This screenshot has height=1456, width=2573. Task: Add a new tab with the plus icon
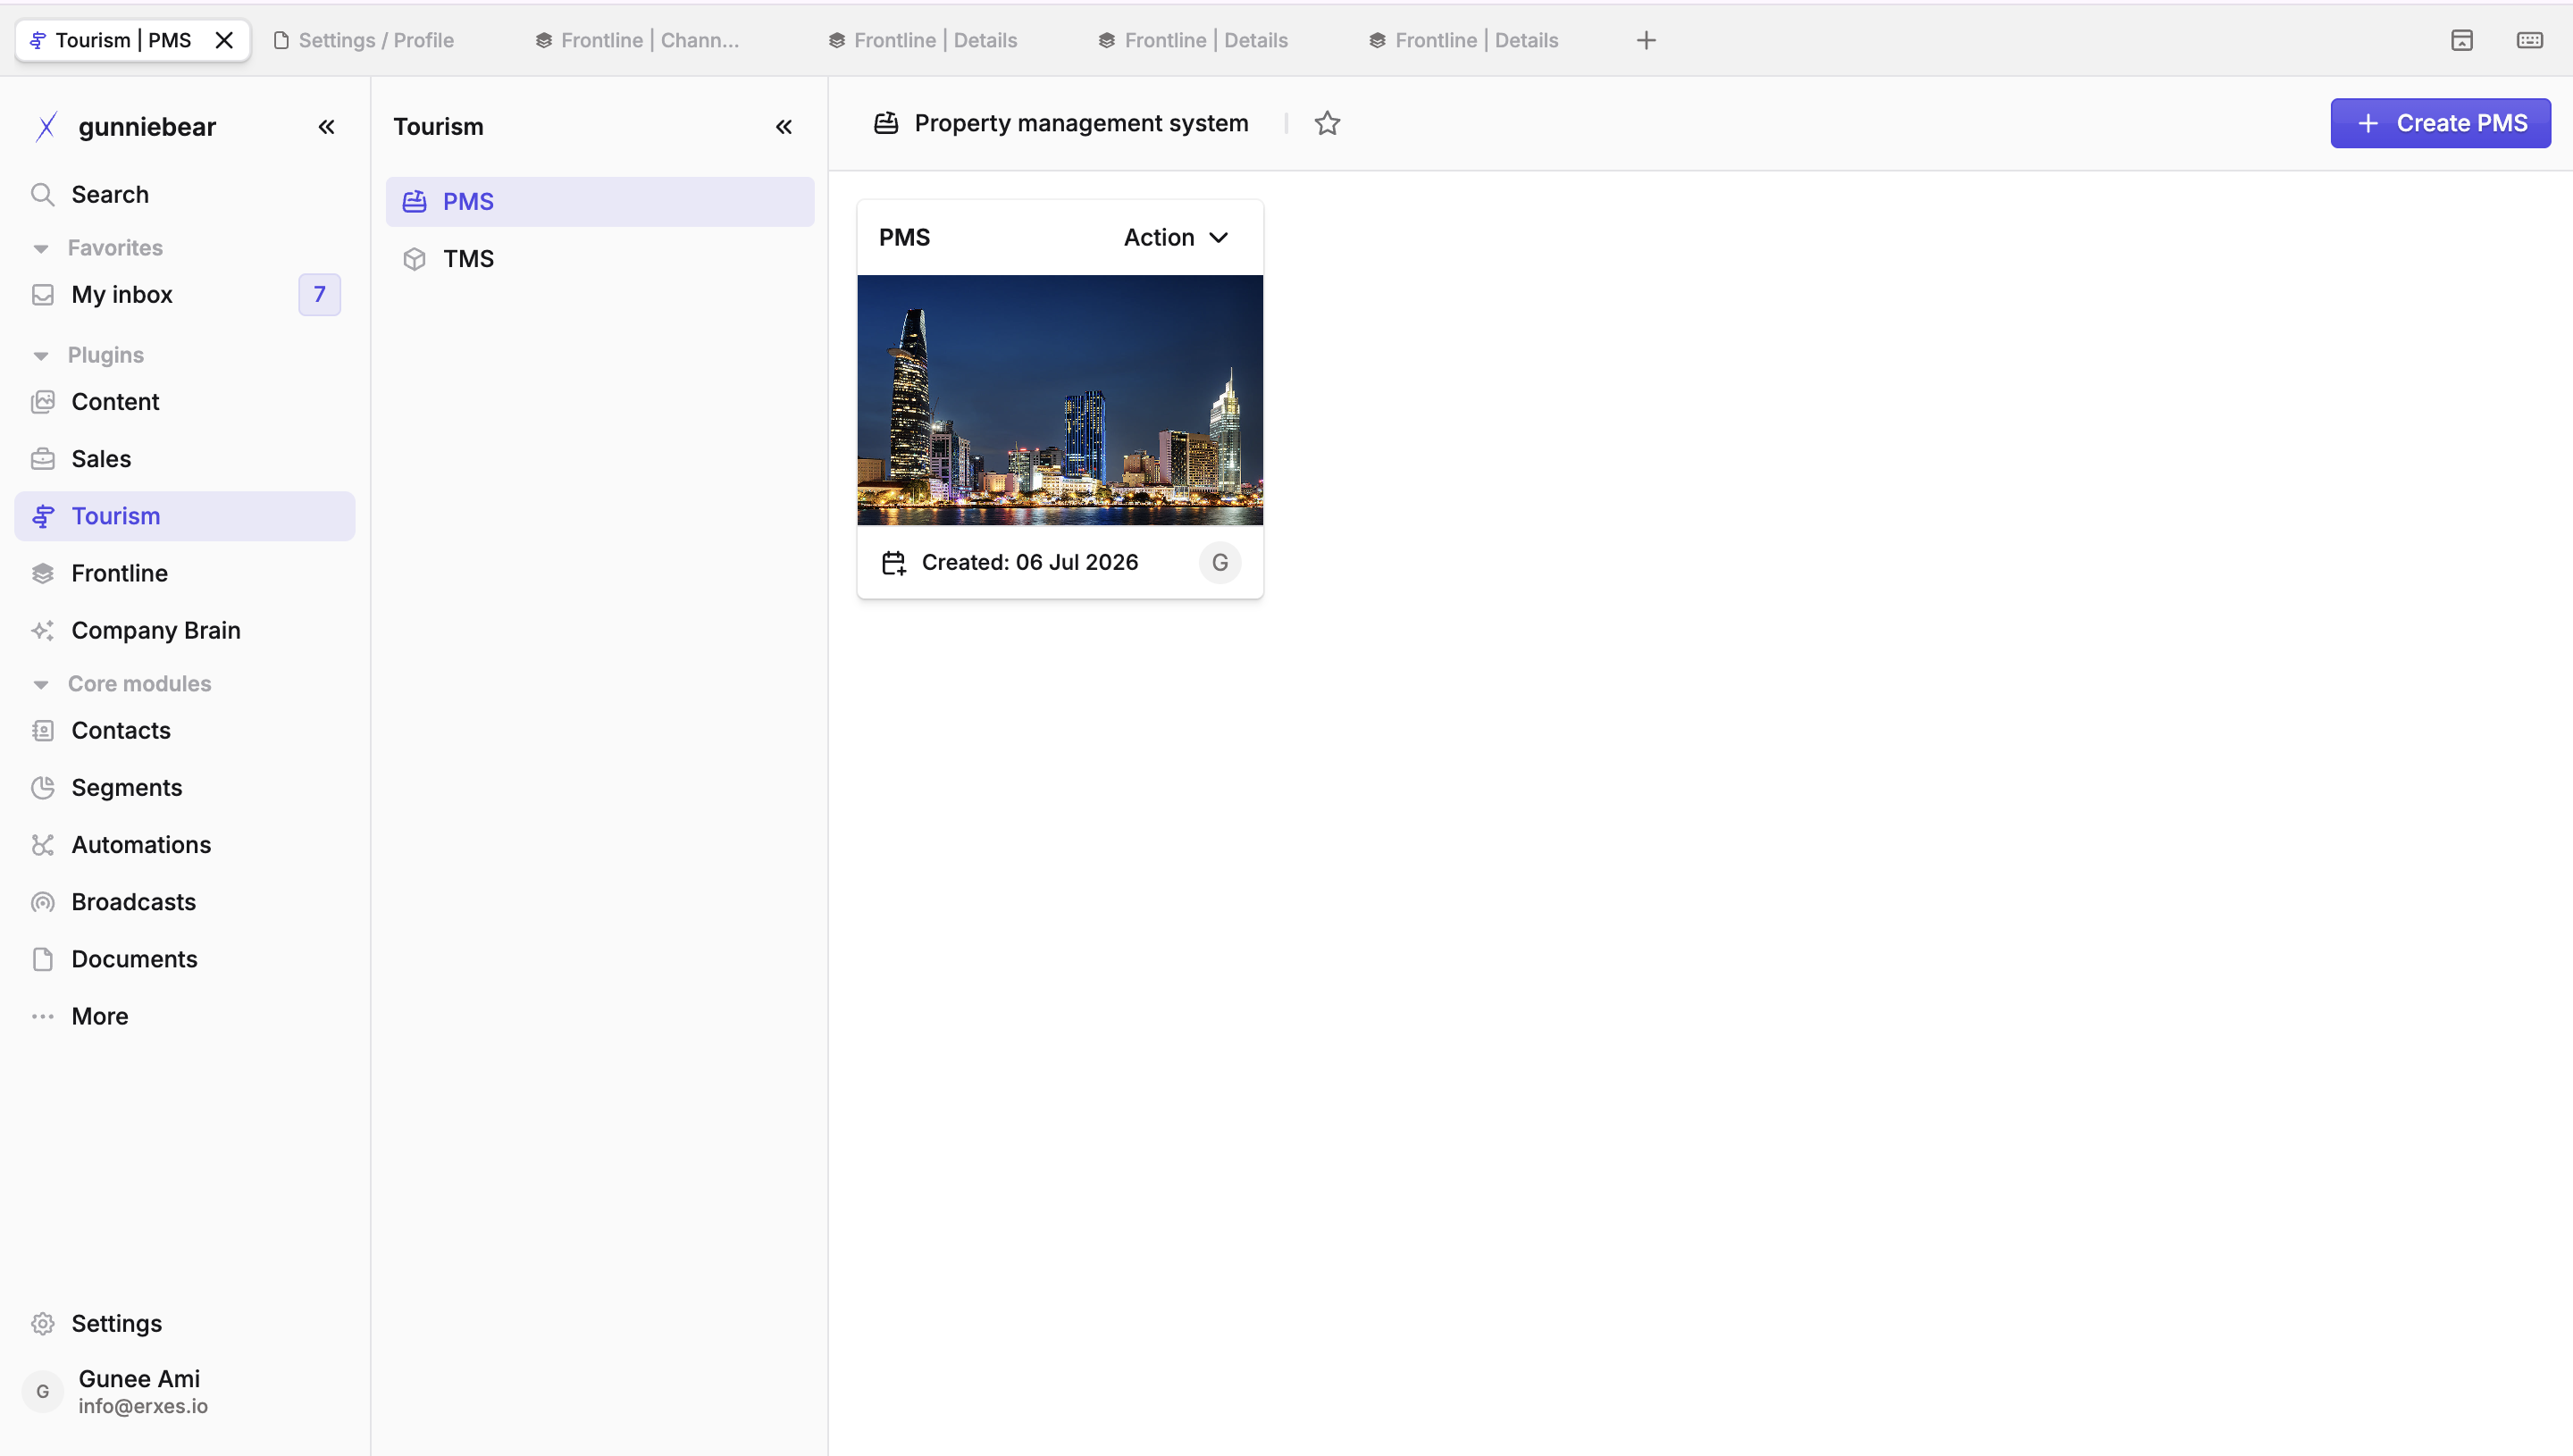point(1646,40)
